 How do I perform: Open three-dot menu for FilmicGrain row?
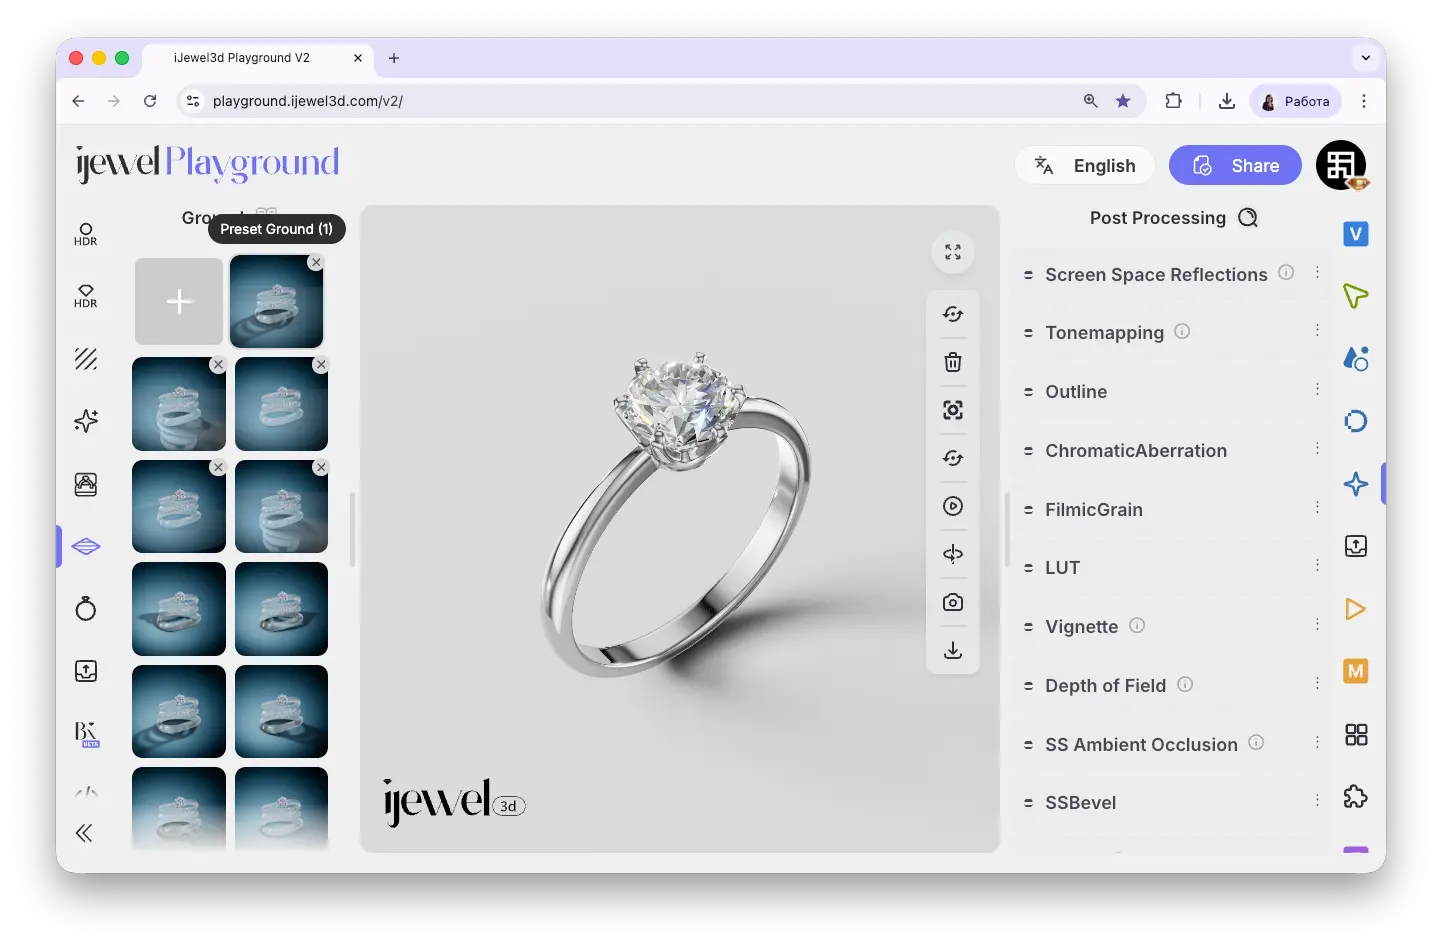pyautogui.click(x=1317, y=507)
